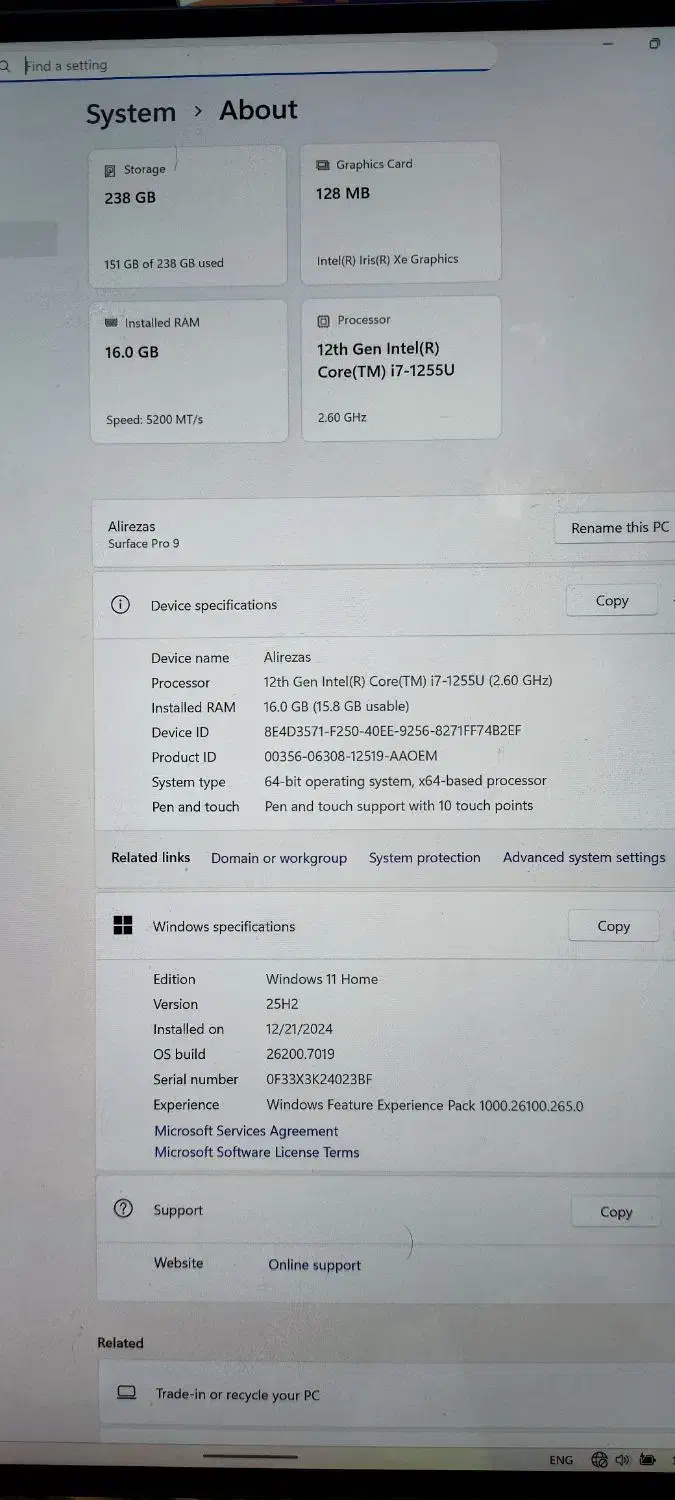675x1500 pixels.
Task: Click the network globe icon in the taskbar
Action: 599,1460
